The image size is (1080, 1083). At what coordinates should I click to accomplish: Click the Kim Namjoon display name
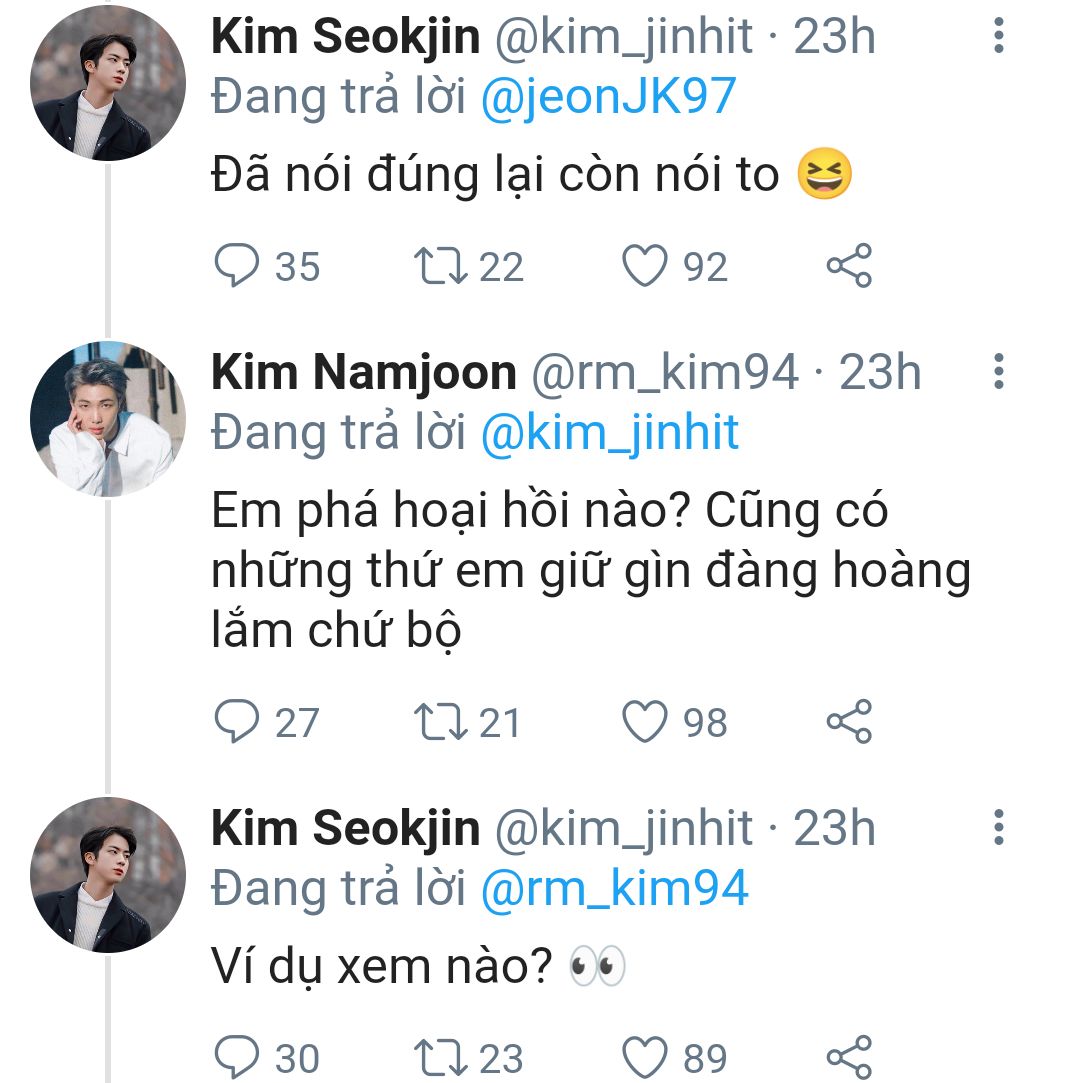pyautogui.click(x=363, y=372)
